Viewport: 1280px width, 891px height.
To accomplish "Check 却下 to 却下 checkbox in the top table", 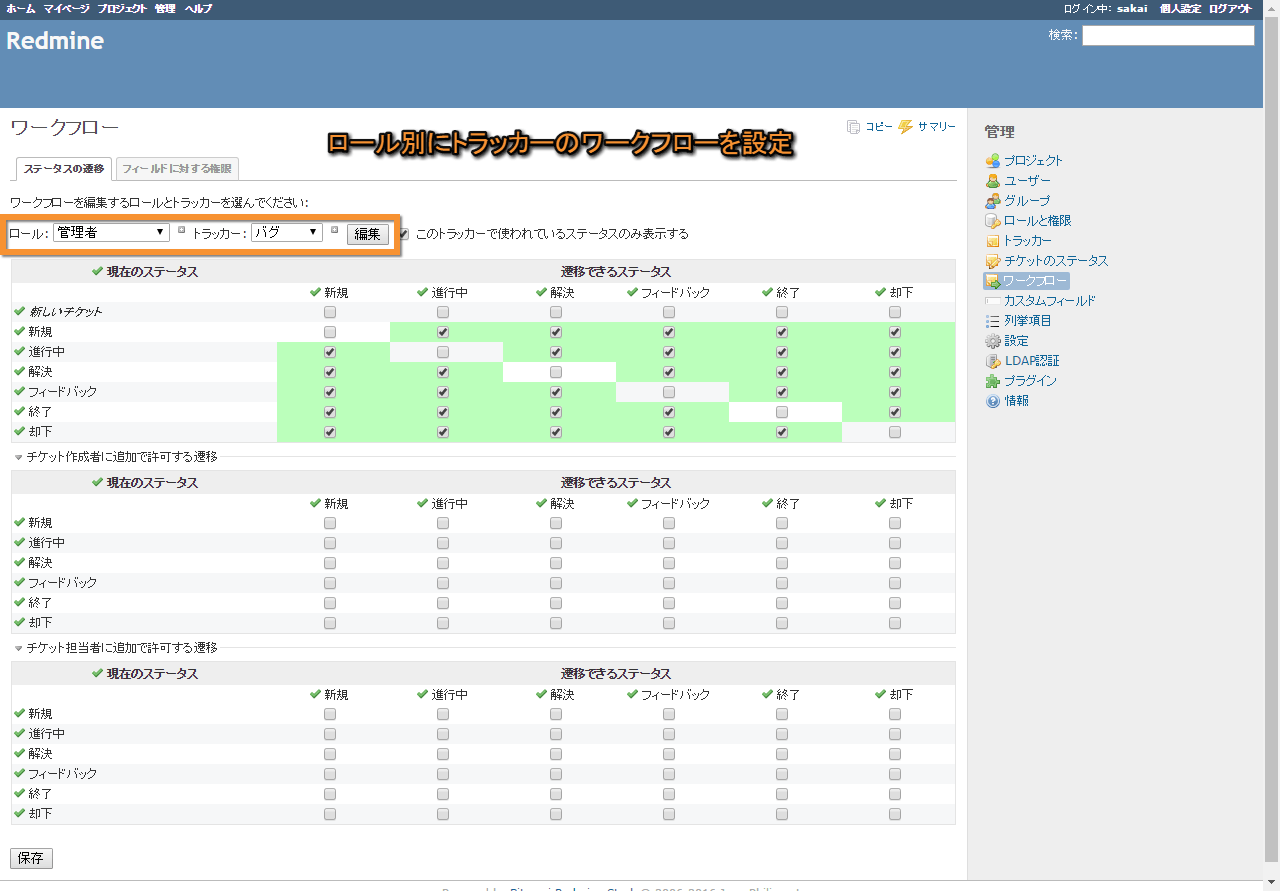I will click(895, 432).
